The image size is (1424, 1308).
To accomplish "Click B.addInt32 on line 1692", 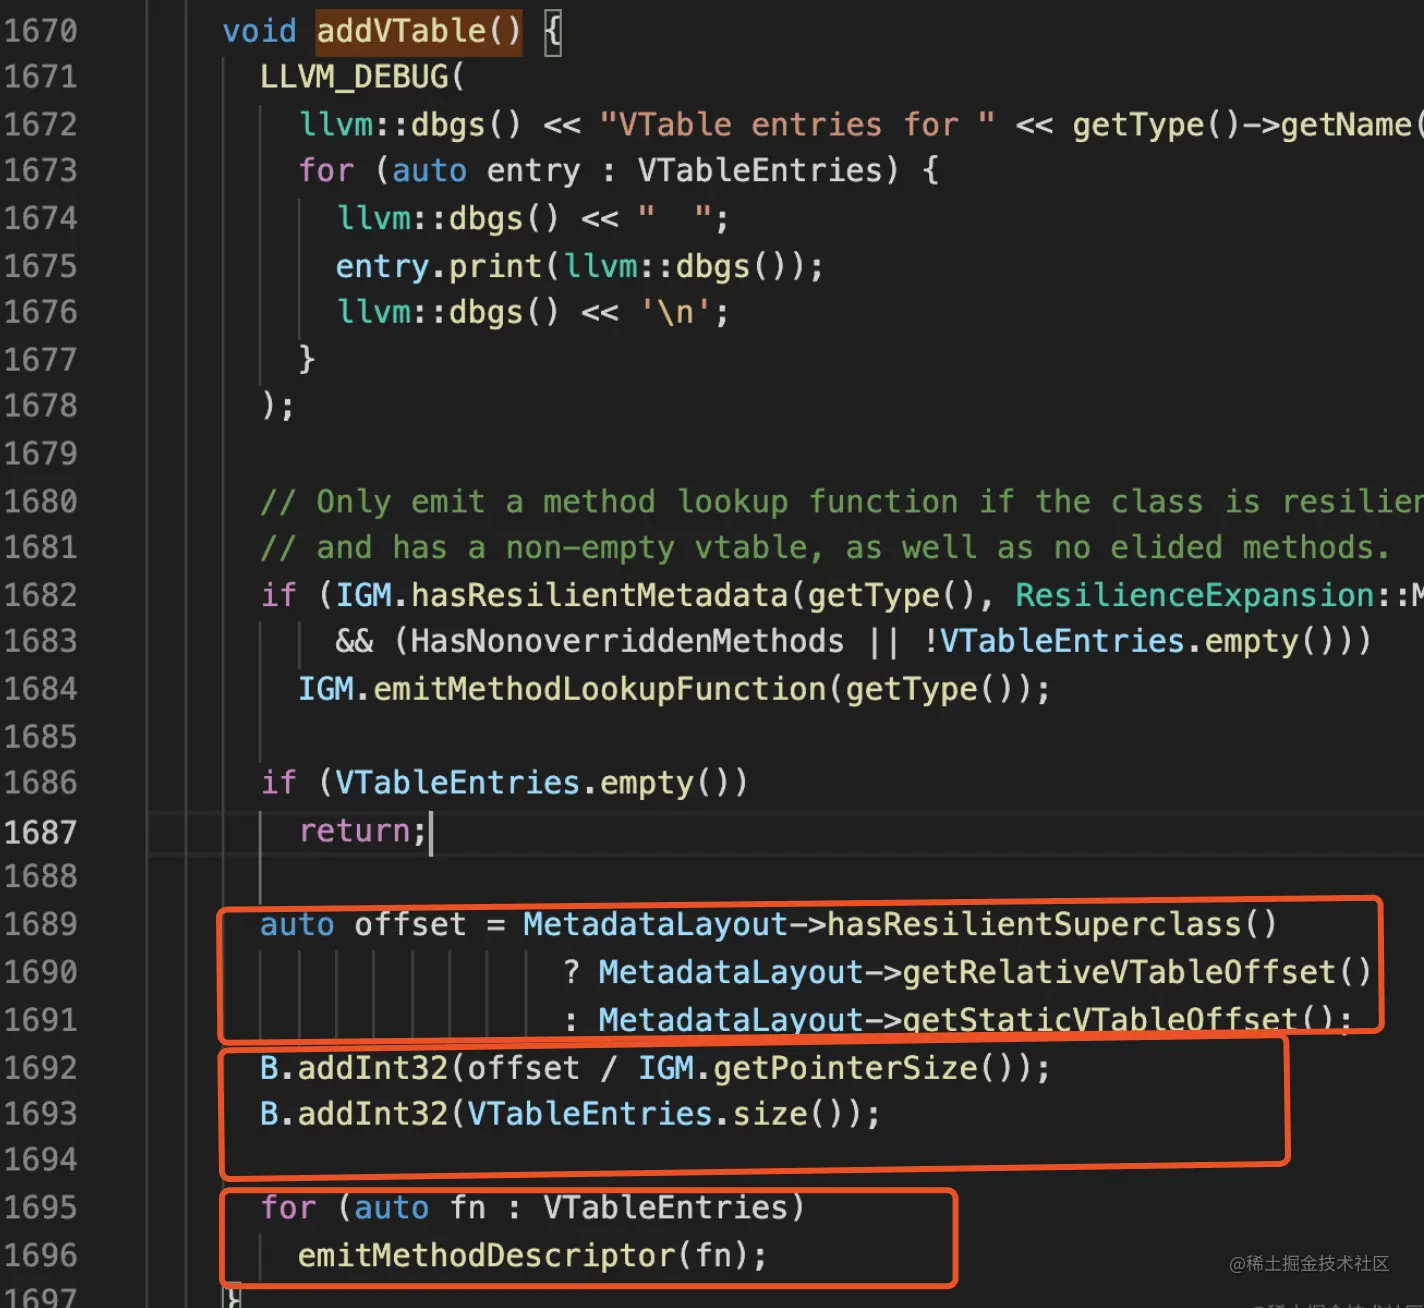I will (x=354, y=1068).
